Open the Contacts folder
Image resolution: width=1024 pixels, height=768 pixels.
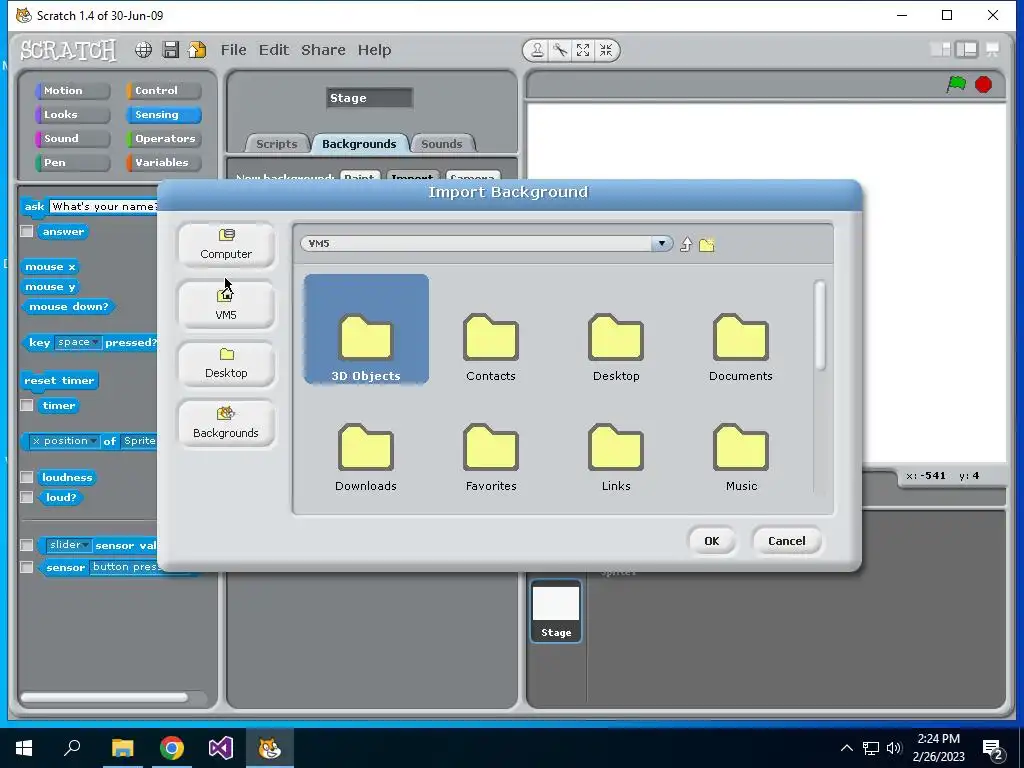[490, 347]
